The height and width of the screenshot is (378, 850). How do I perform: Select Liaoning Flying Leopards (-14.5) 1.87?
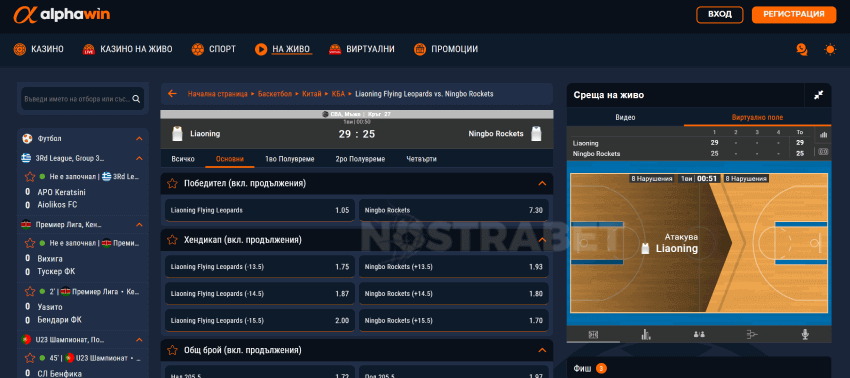(x=260, y=293)
